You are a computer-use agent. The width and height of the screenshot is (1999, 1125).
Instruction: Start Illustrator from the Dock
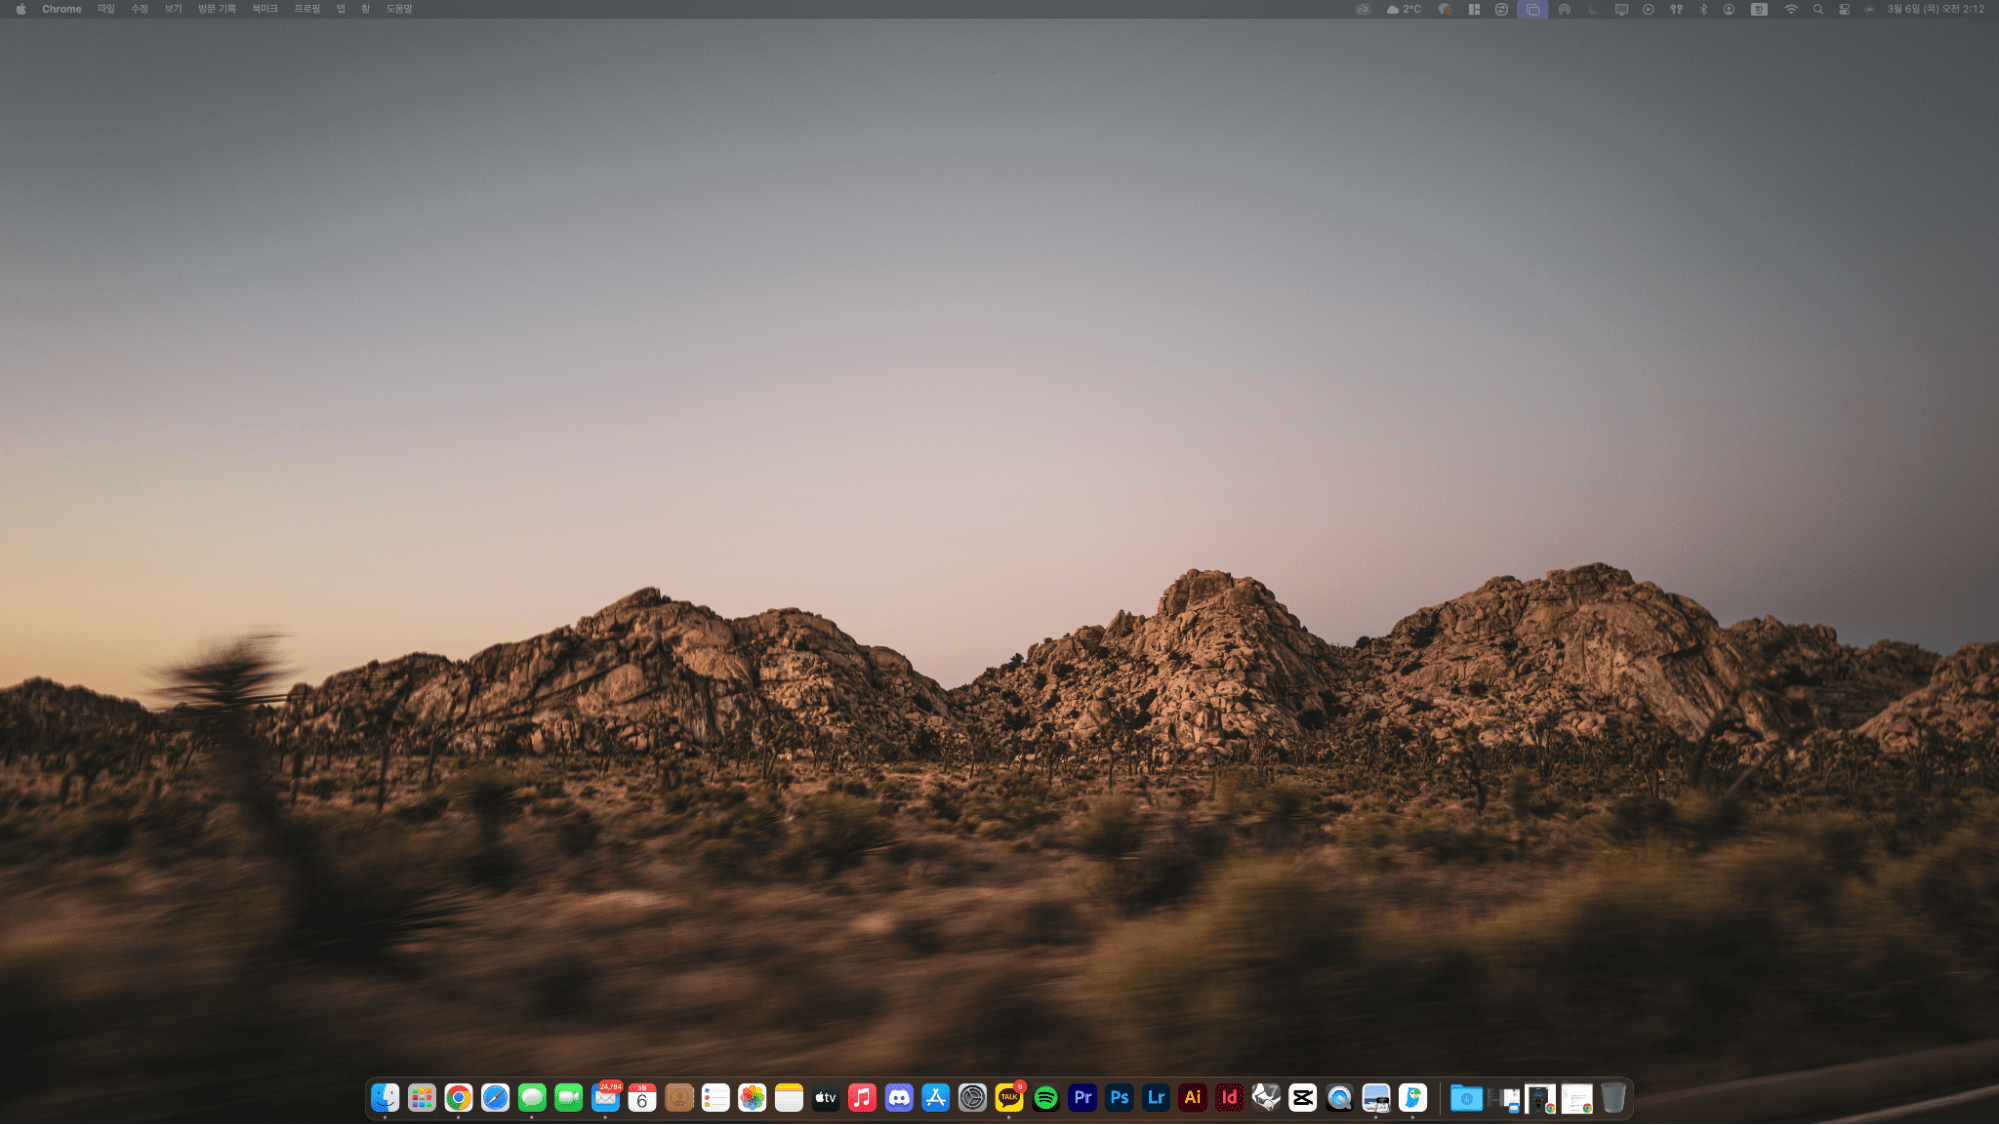(1192, 1097)
